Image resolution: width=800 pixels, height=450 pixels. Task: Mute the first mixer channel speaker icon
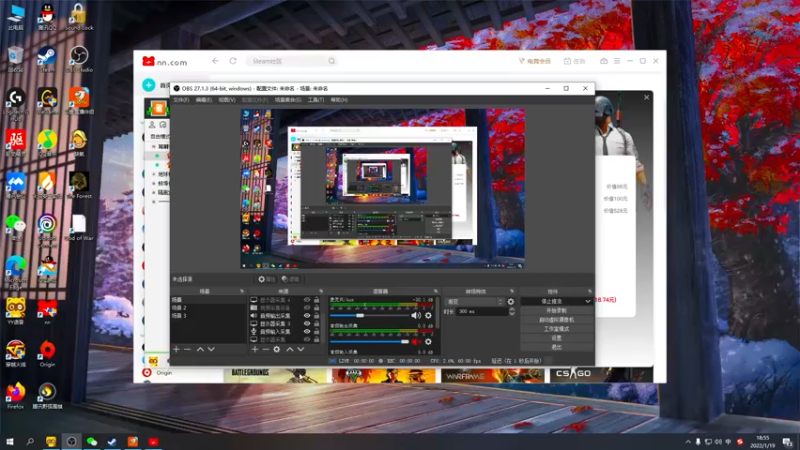coord(416,316)
